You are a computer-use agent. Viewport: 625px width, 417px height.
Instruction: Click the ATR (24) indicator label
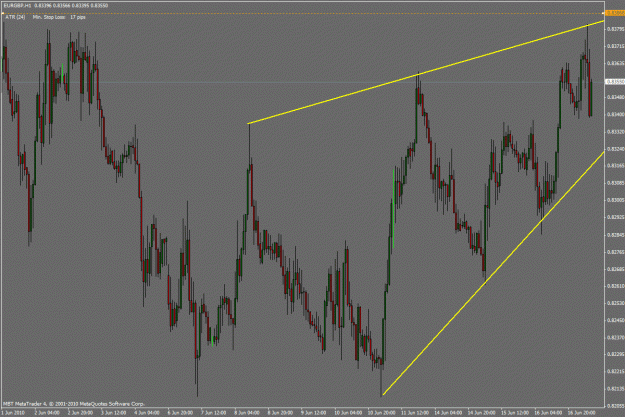(x=16, y=17)
